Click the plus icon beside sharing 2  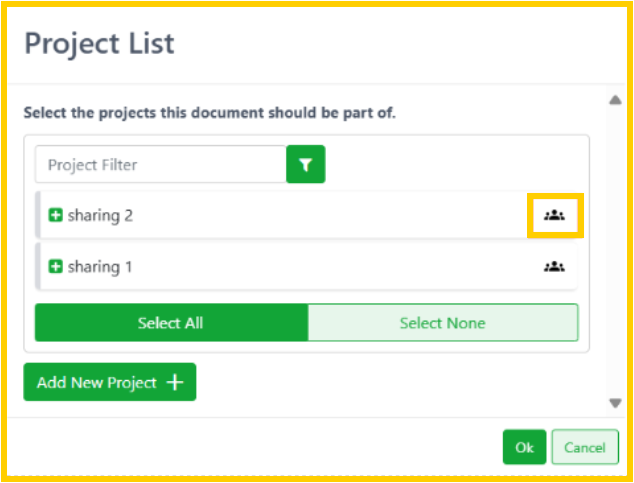coord(56,215)
